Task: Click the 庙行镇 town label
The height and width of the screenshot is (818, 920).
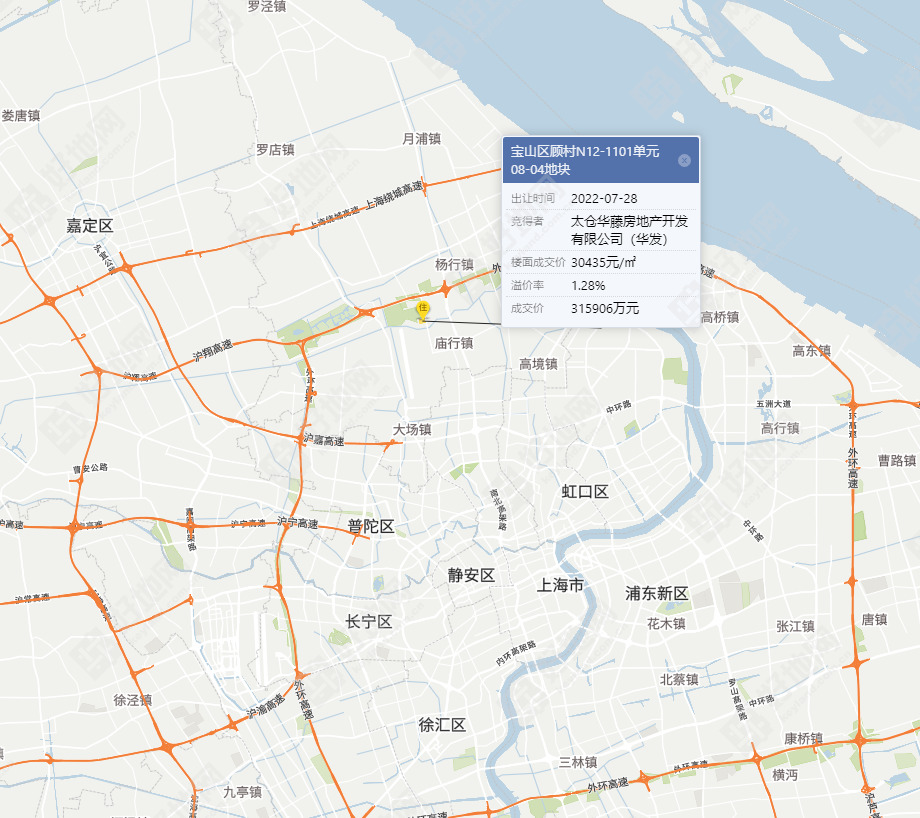Action: (x=454, y=343)
